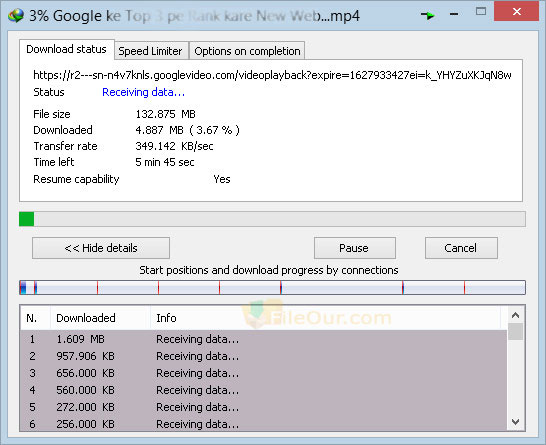Click the IDM globe icon in title bar
The width and height of the screenshot is (546, 445).
click(x=16, y=16)
